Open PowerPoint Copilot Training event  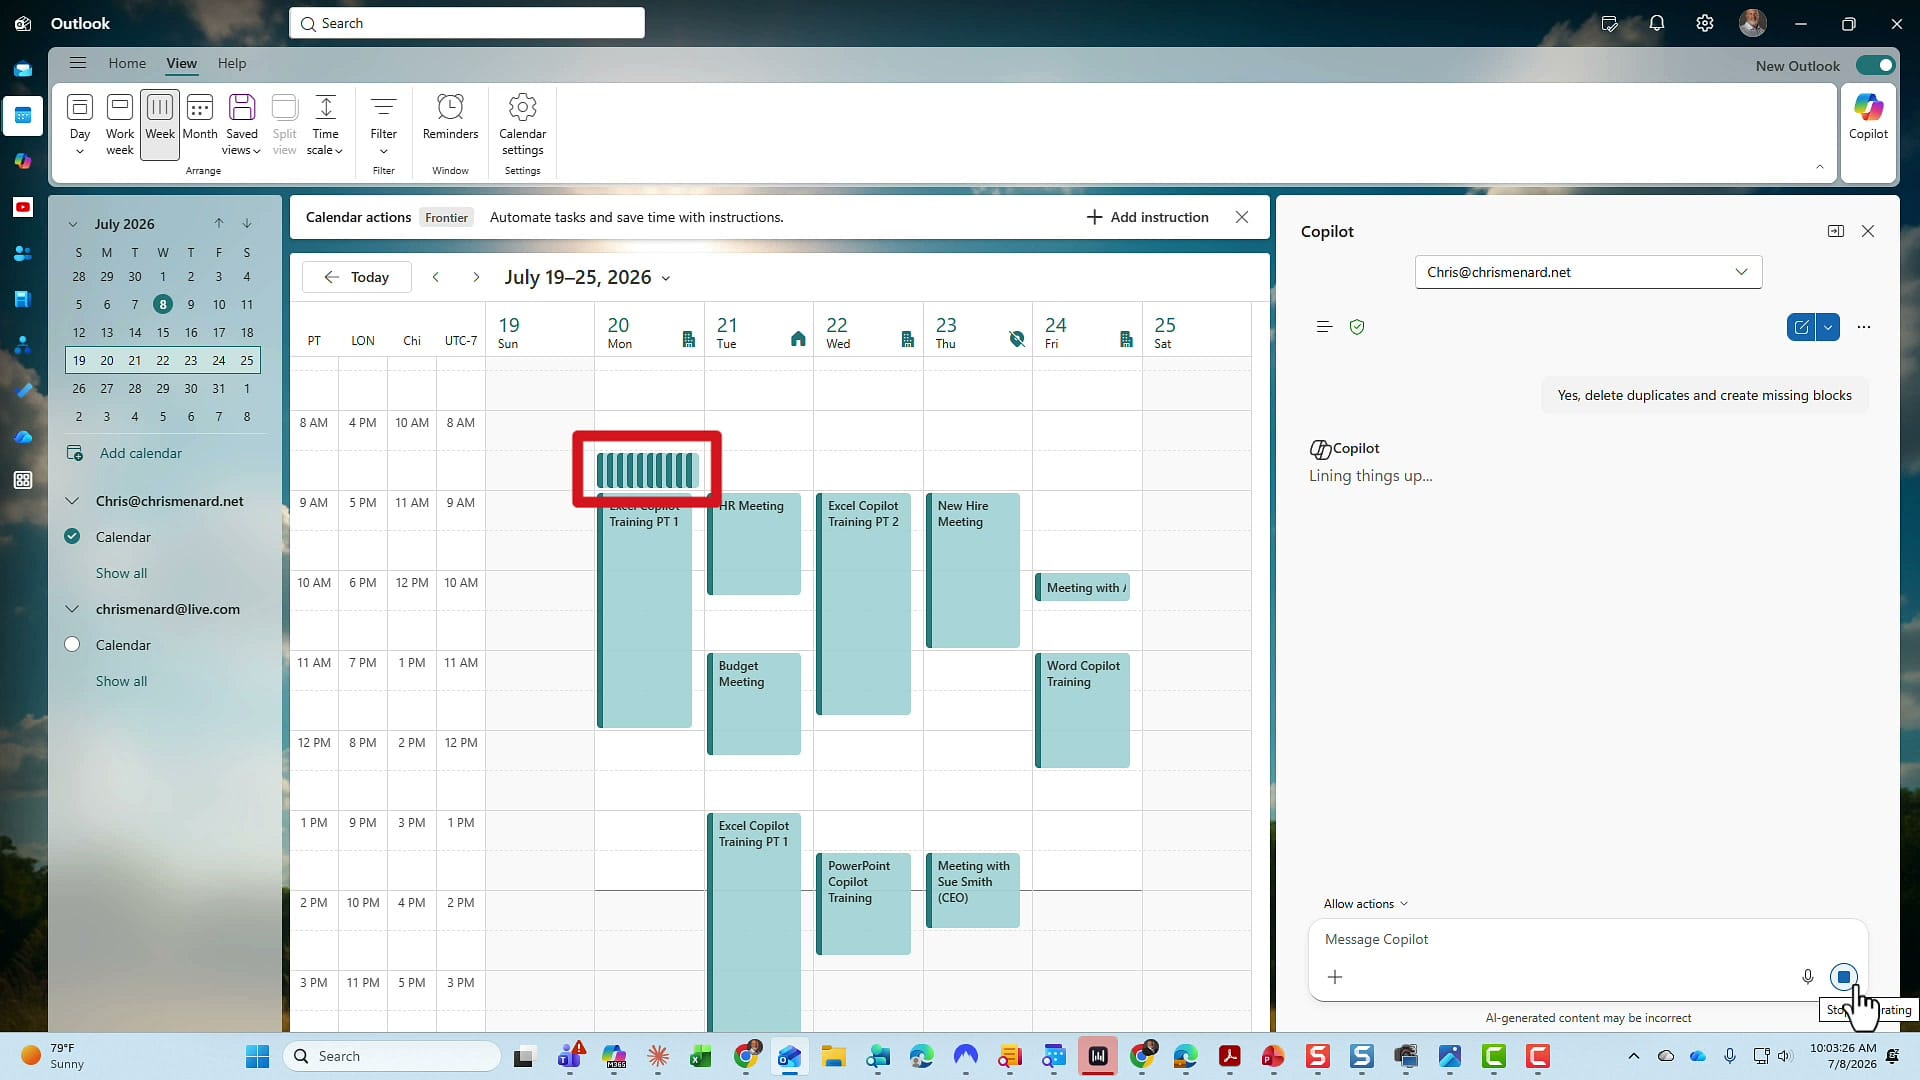pyautogui.click(x=863, y=904)
